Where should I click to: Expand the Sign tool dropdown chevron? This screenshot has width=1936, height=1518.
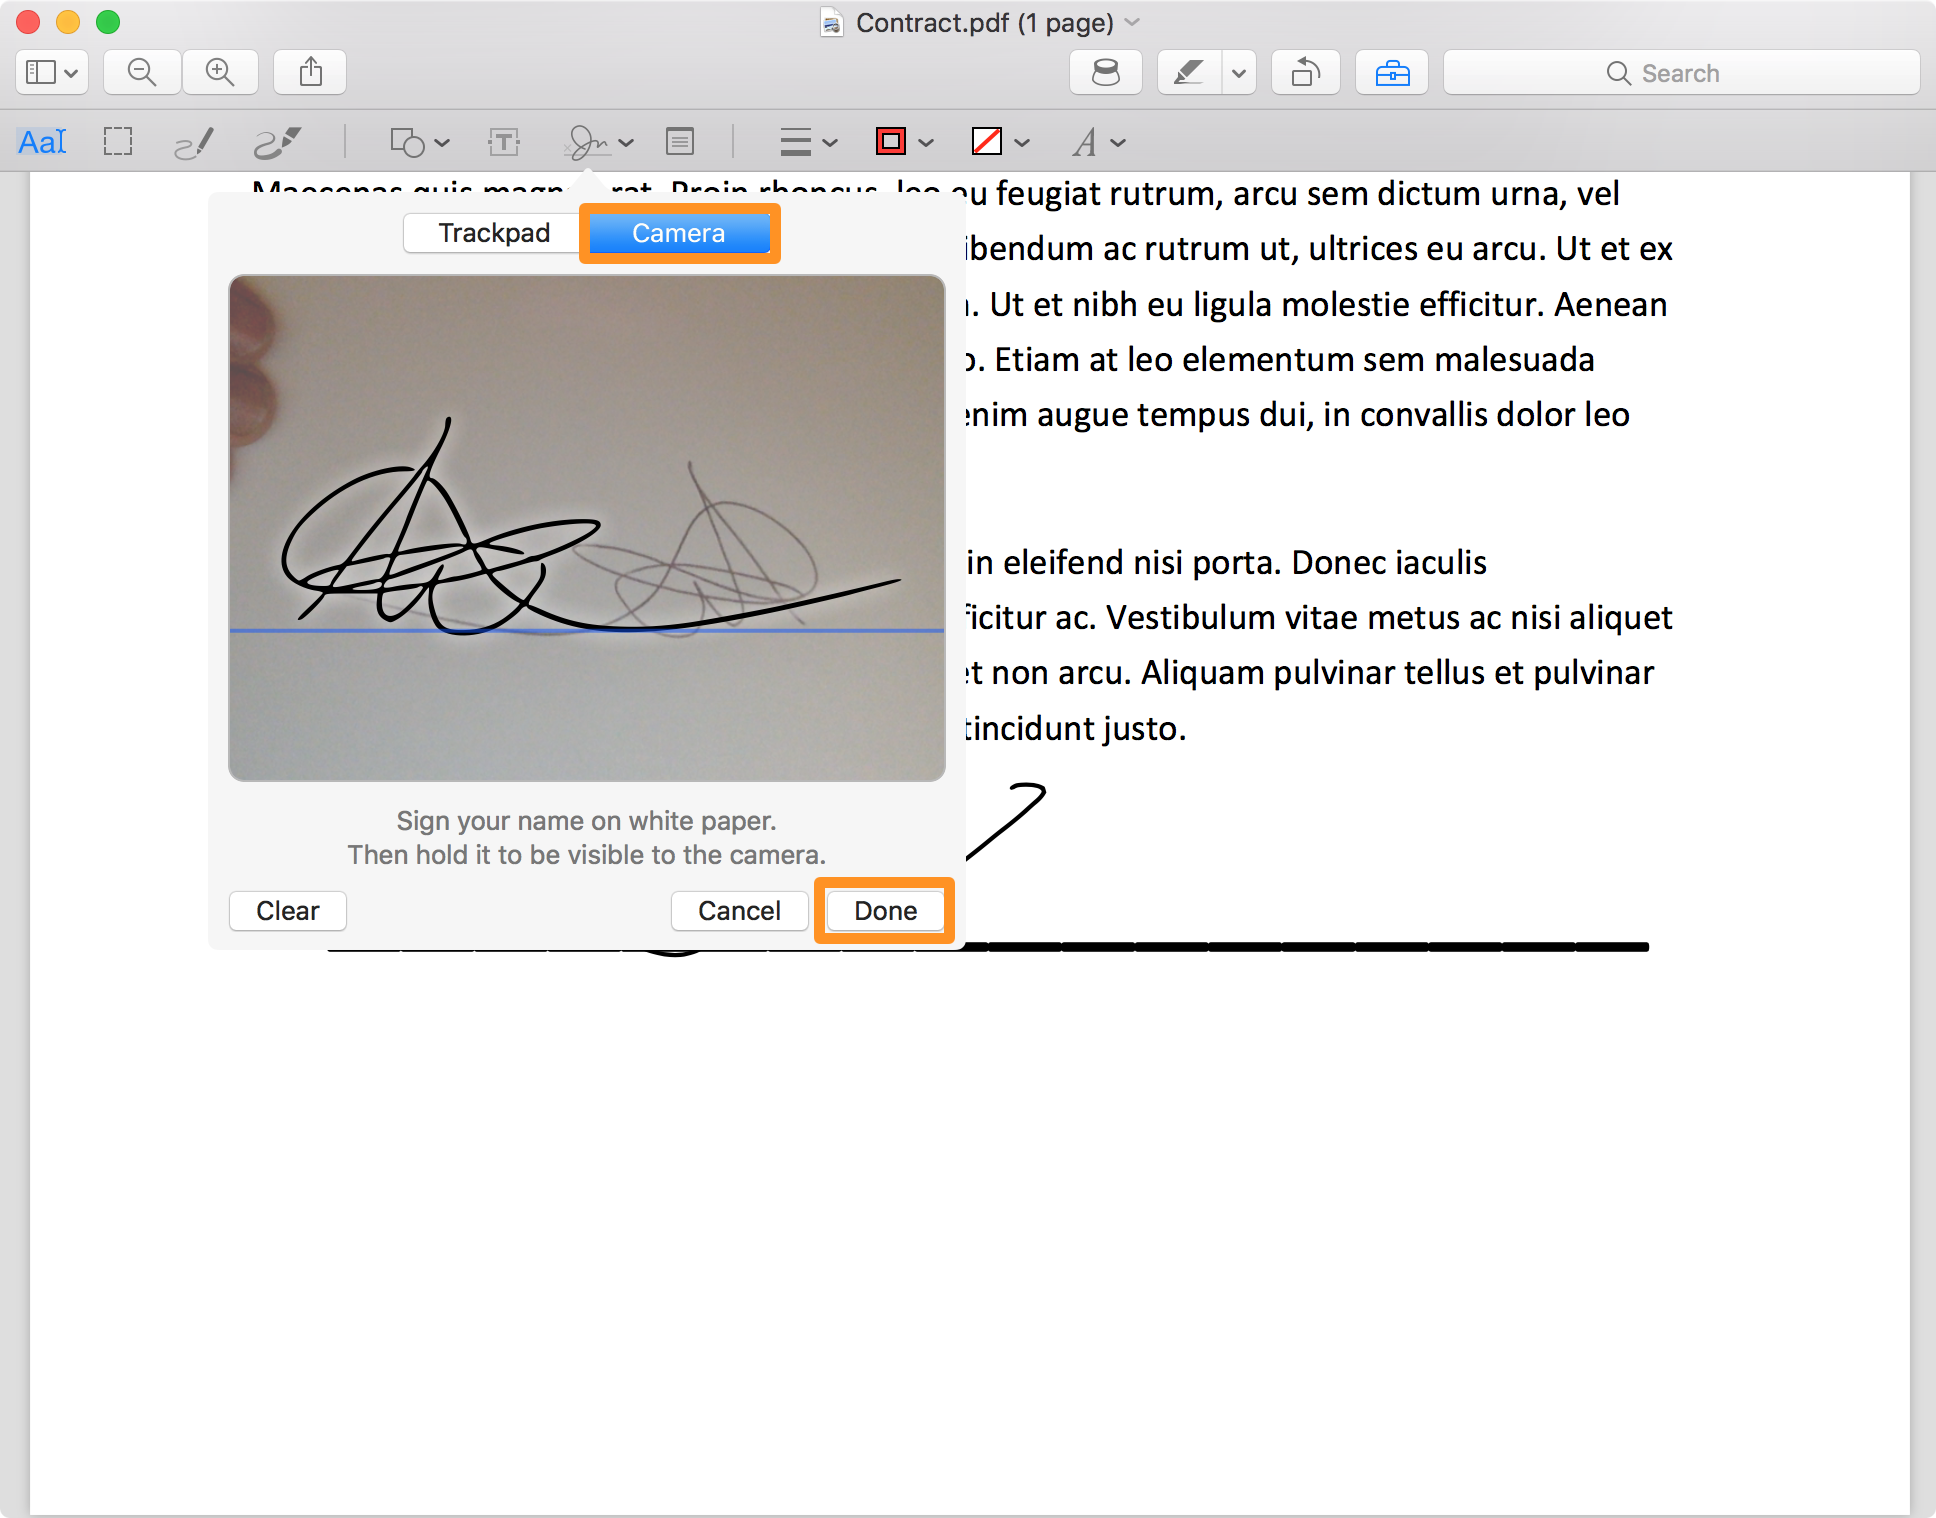[627, 142]
